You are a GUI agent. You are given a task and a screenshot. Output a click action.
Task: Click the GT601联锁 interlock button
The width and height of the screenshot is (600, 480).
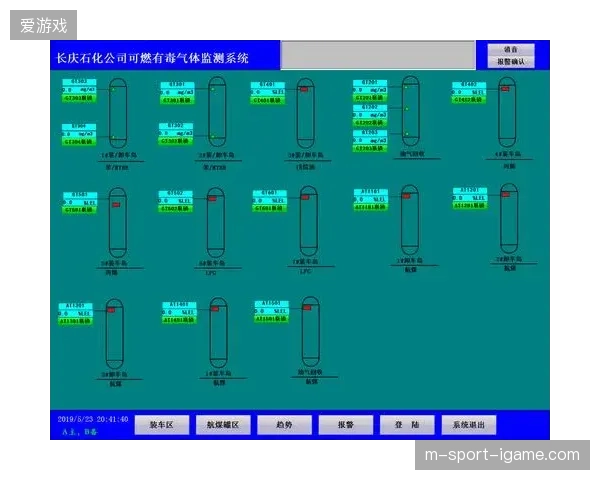tap(269, 208)
